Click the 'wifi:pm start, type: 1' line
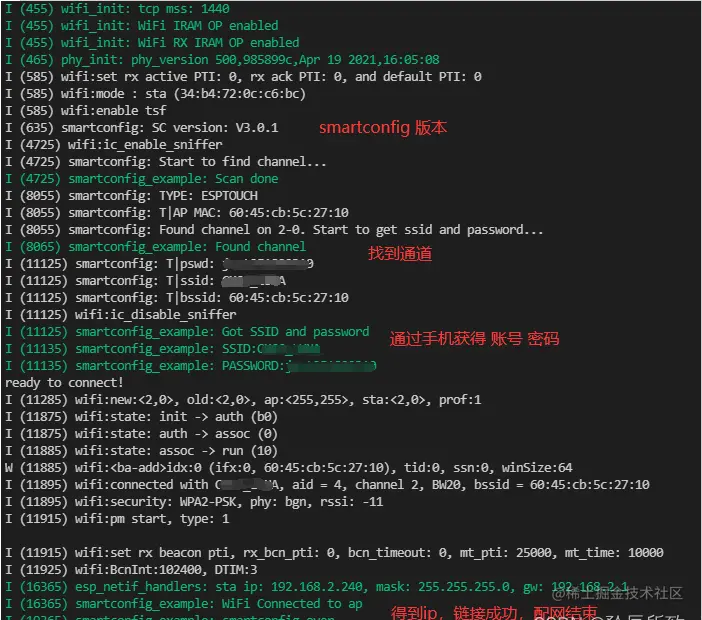This screenshot has width=702, height=620. [117, 519]
